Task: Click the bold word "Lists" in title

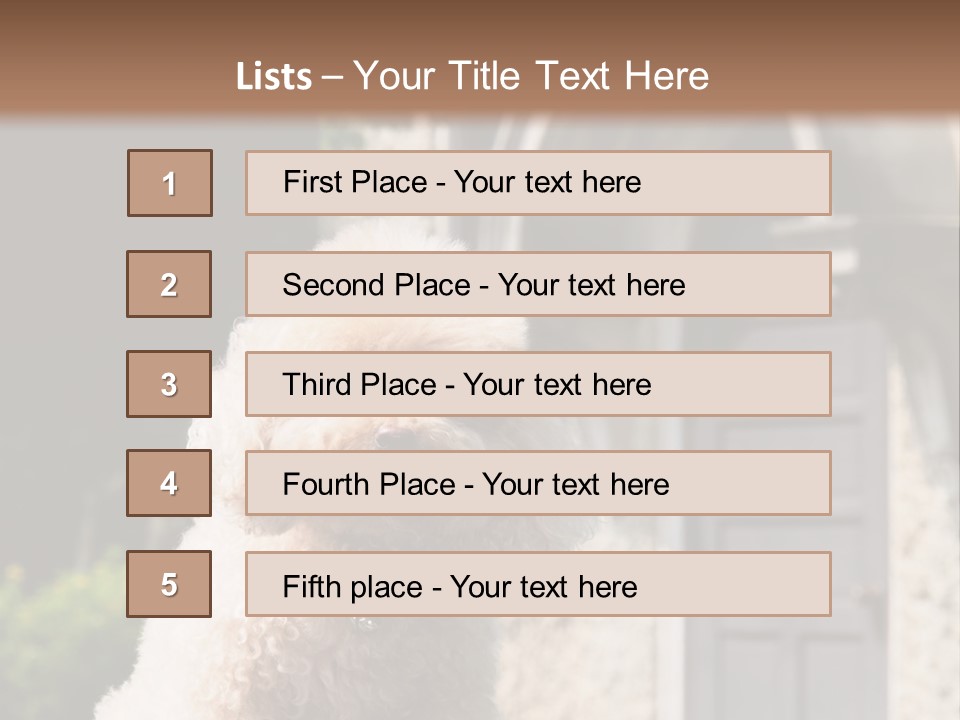Action: 274,77
